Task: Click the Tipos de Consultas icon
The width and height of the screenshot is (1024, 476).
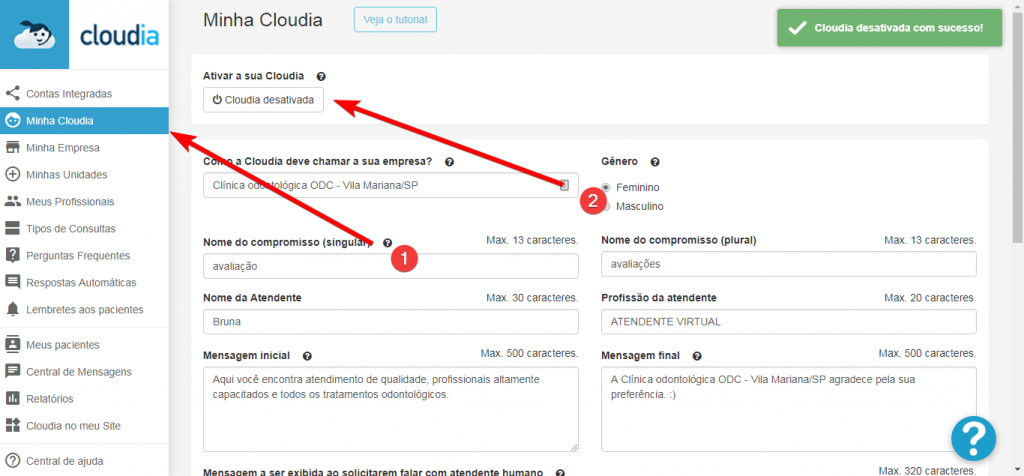Action: (x=12, y=229)
